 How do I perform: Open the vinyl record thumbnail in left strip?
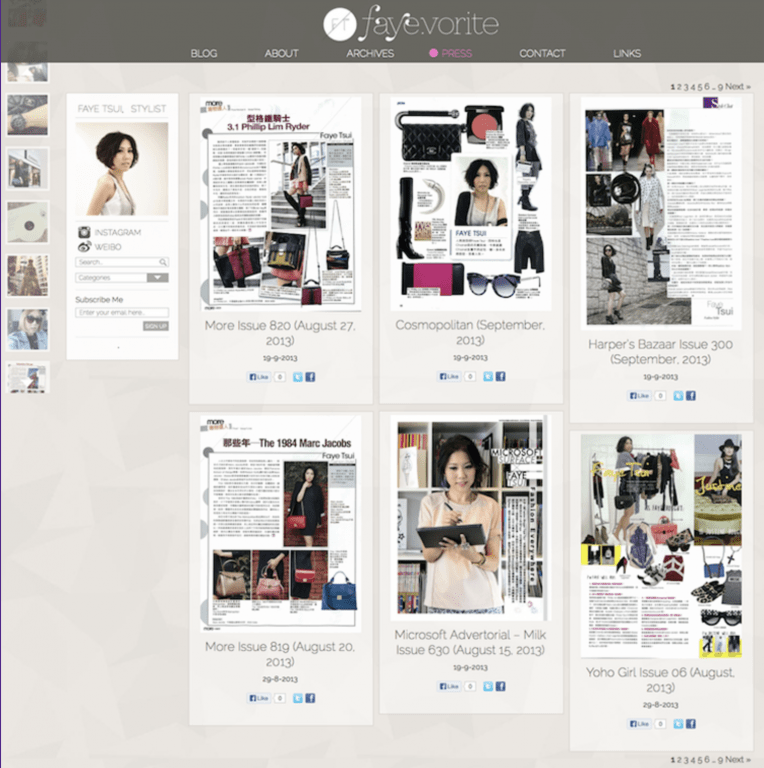pos(28,222)
